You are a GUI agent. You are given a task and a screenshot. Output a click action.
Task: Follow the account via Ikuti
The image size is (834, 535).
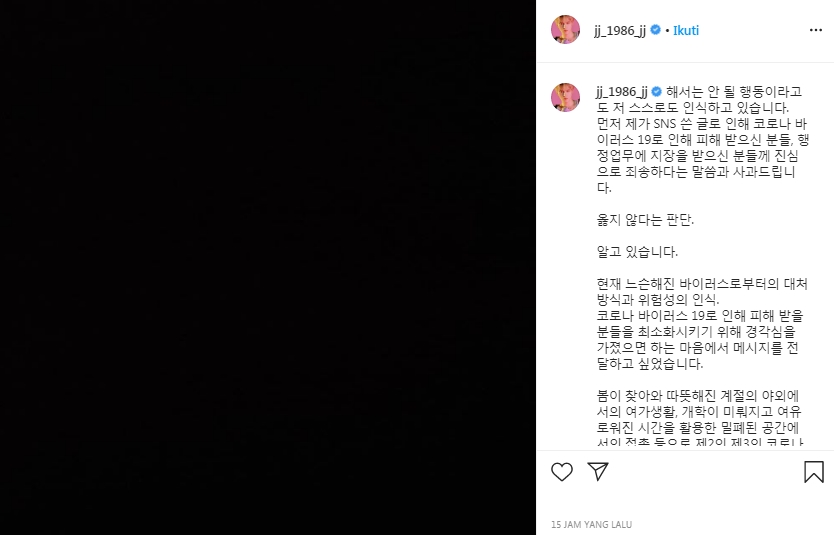[x=686, y=30]
